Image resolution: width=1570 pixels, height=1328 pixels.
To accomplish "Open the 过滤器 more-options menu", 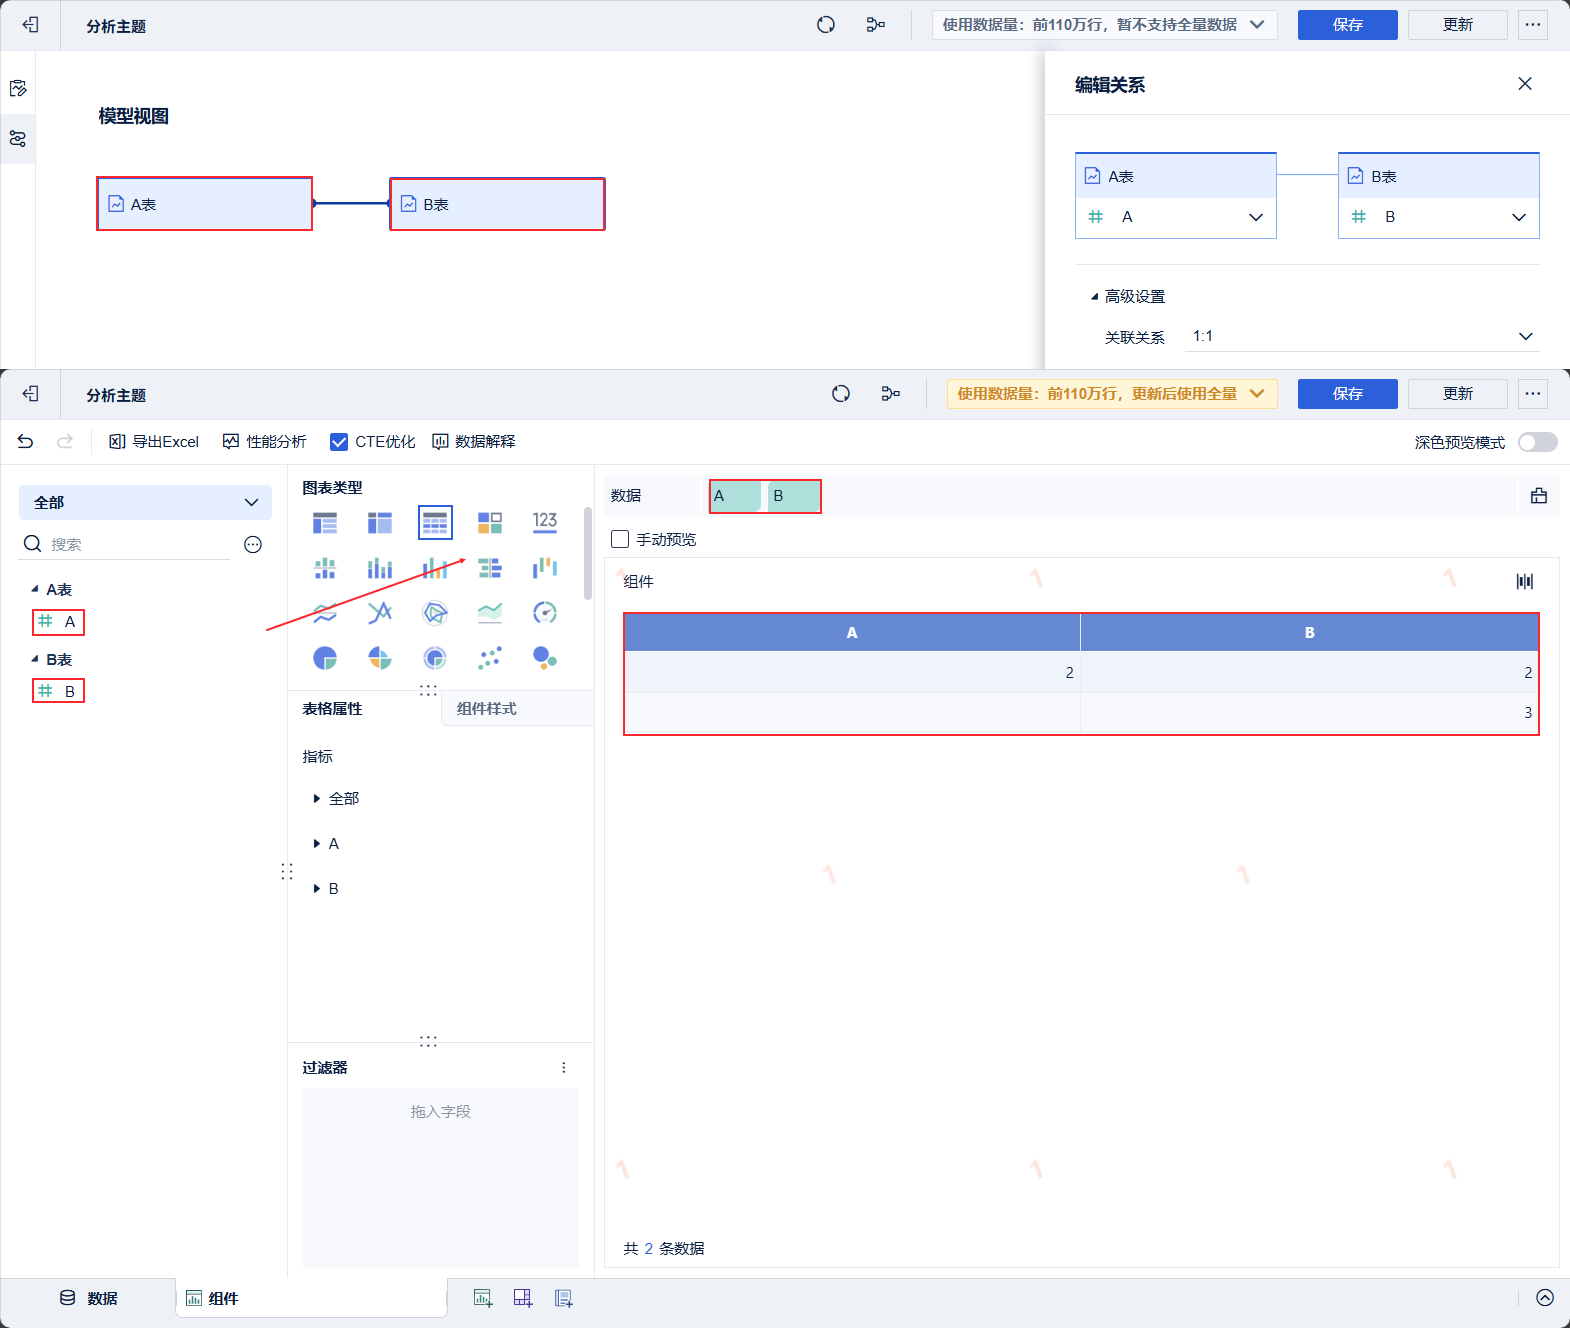I will pyautogui.click(x=564, y=1068).
